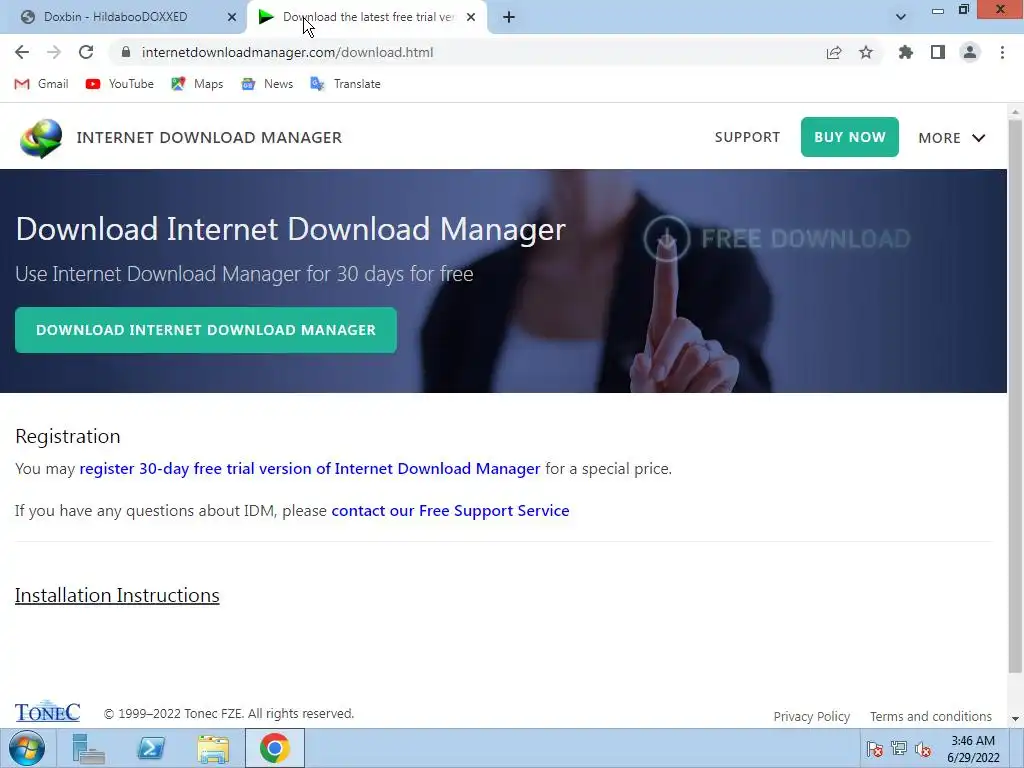Close the IDM download tab

pos(471,17)
